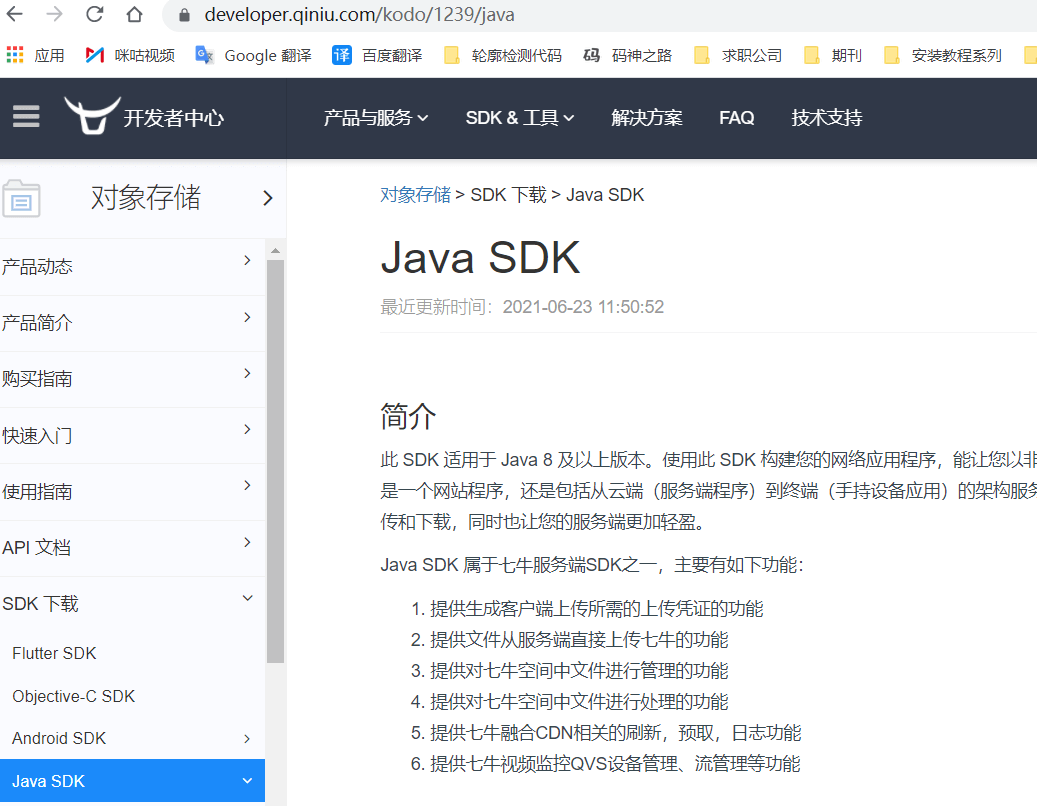
Task: Expand the 产品动态 sidebar section
Action: 132,266
